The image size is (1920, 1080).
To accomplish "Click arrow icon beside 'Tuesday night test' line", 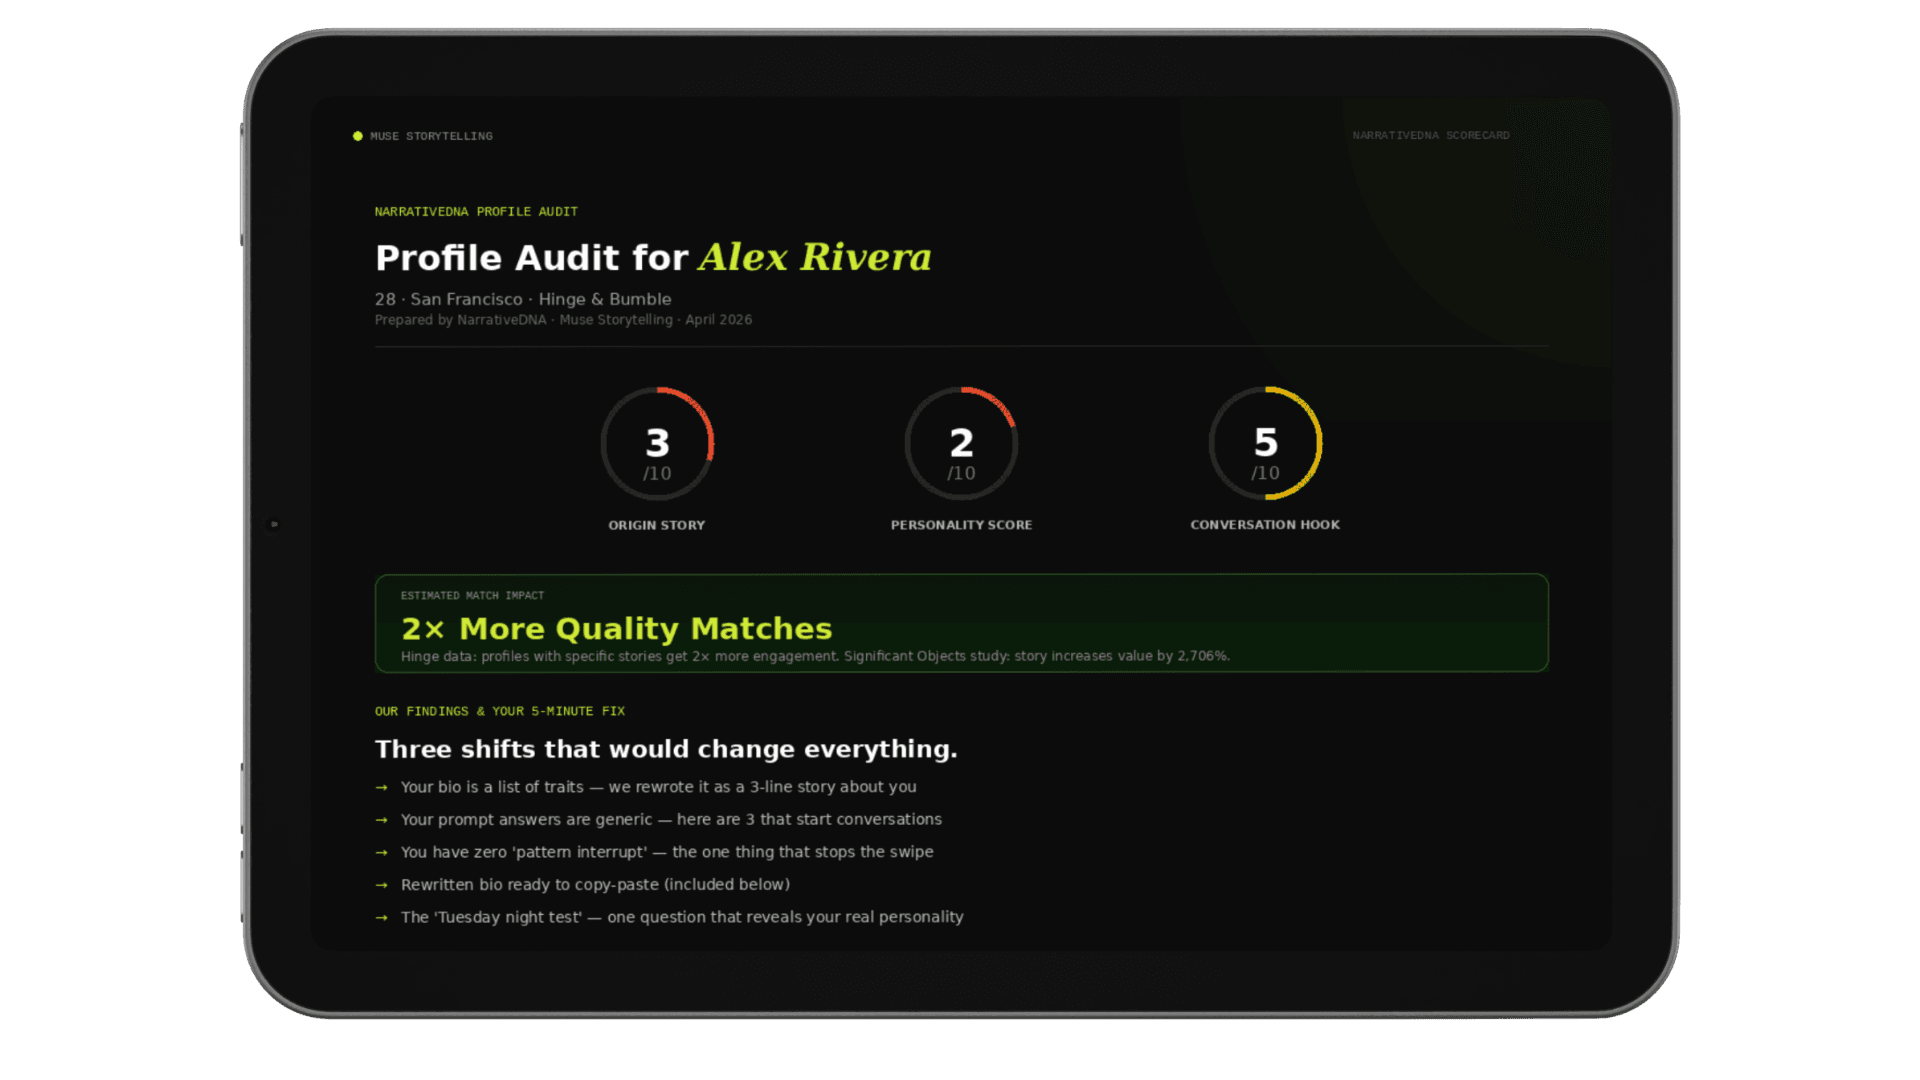I will coord(381,918).
